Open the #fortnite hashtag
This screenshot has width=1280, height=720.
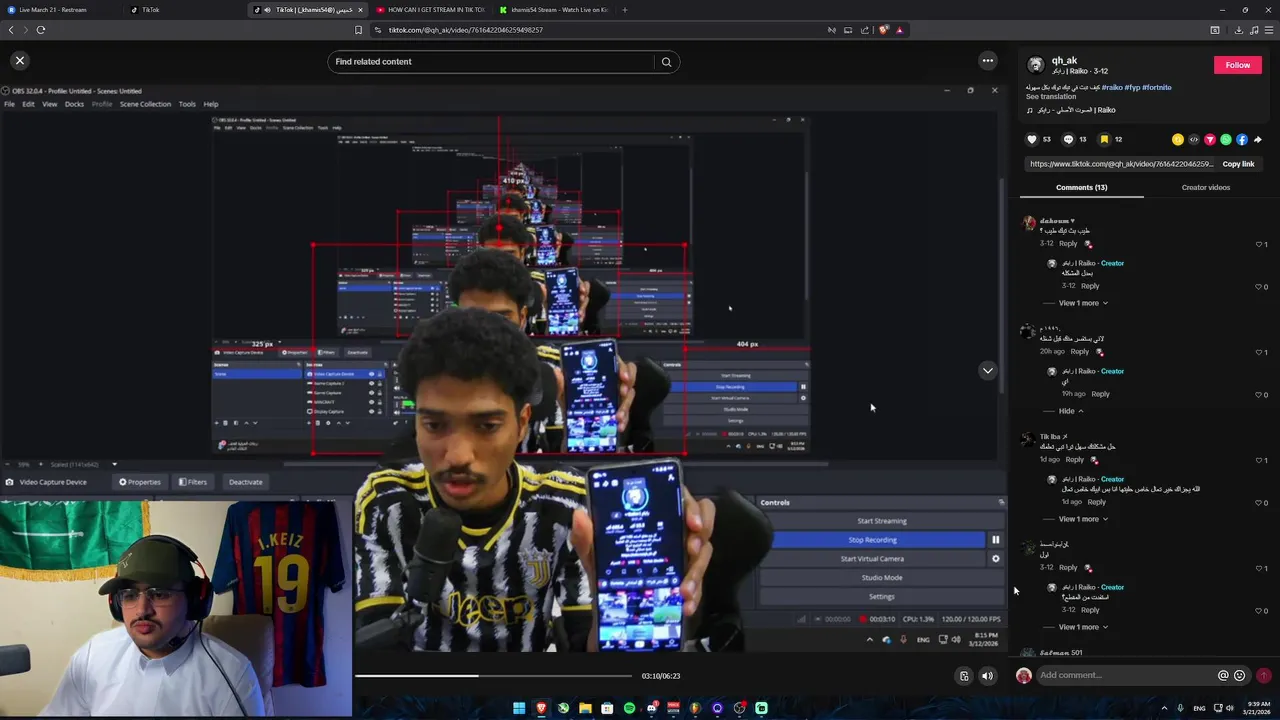click(1157, 87)
